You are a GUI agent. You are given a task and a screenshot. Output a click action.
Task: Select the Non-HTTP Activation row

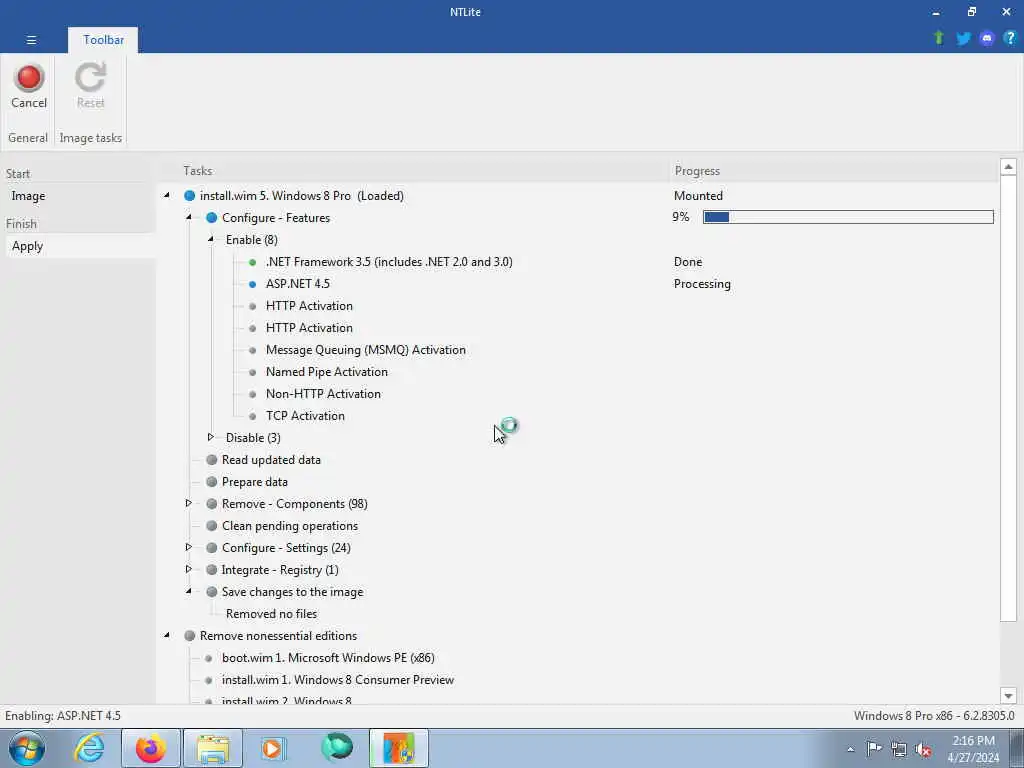323,394
